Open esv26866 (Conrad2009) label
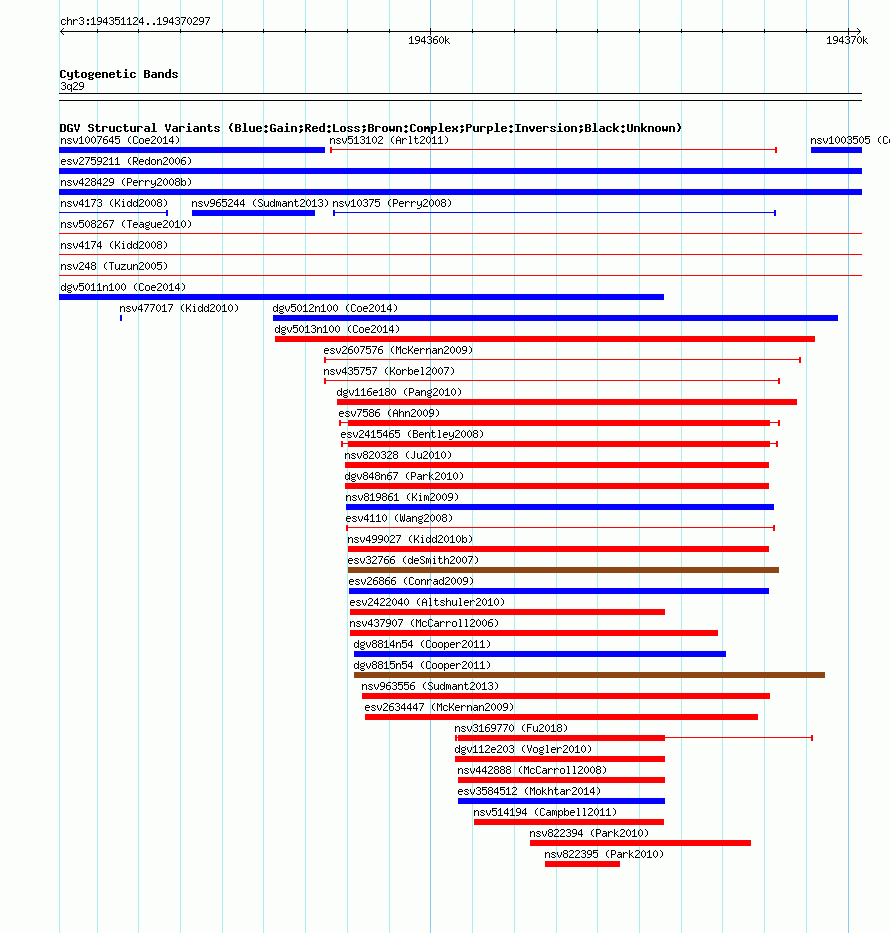The image size is (890, 933). coord(411,581)
